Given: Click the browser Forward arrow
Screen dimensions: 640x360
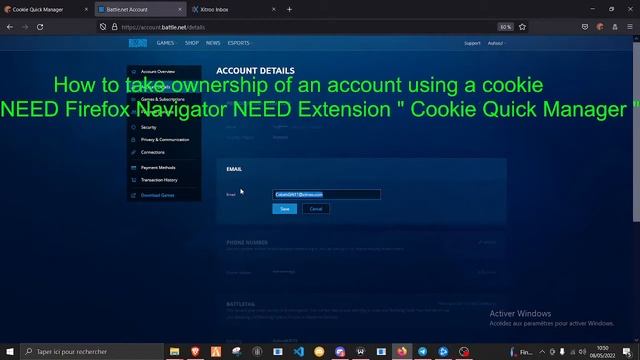Looking at the screenshot, I should 25,27.
